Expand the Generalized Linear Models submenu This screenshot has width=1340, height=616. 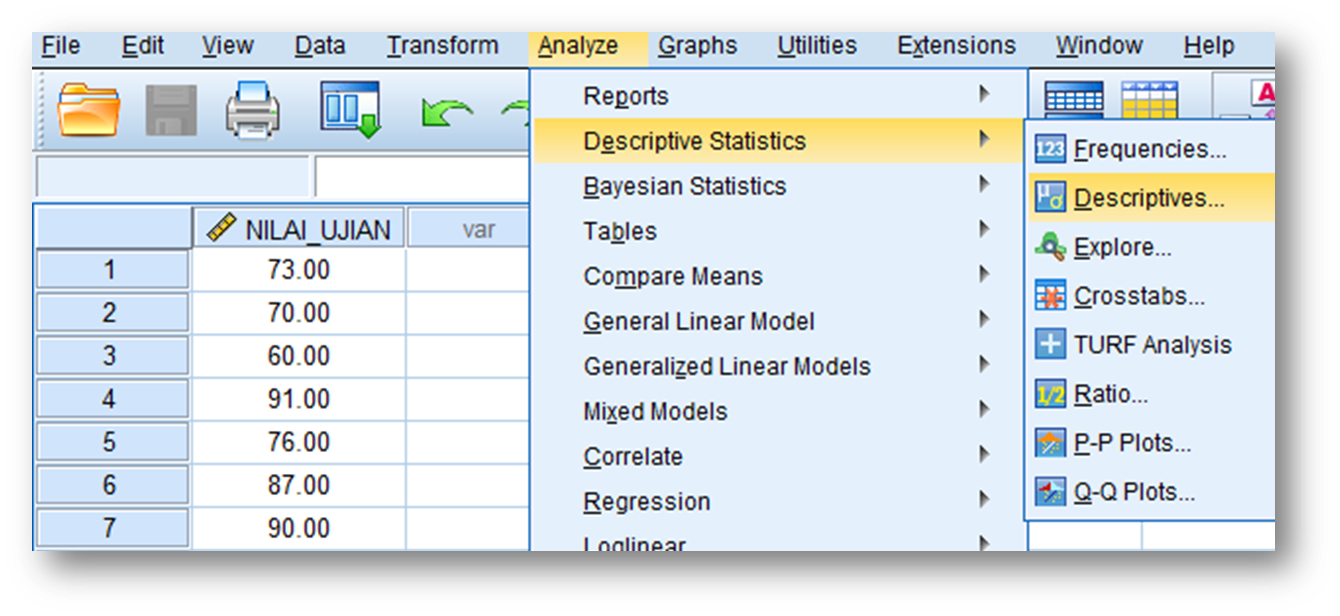click(x=778, y=366)
